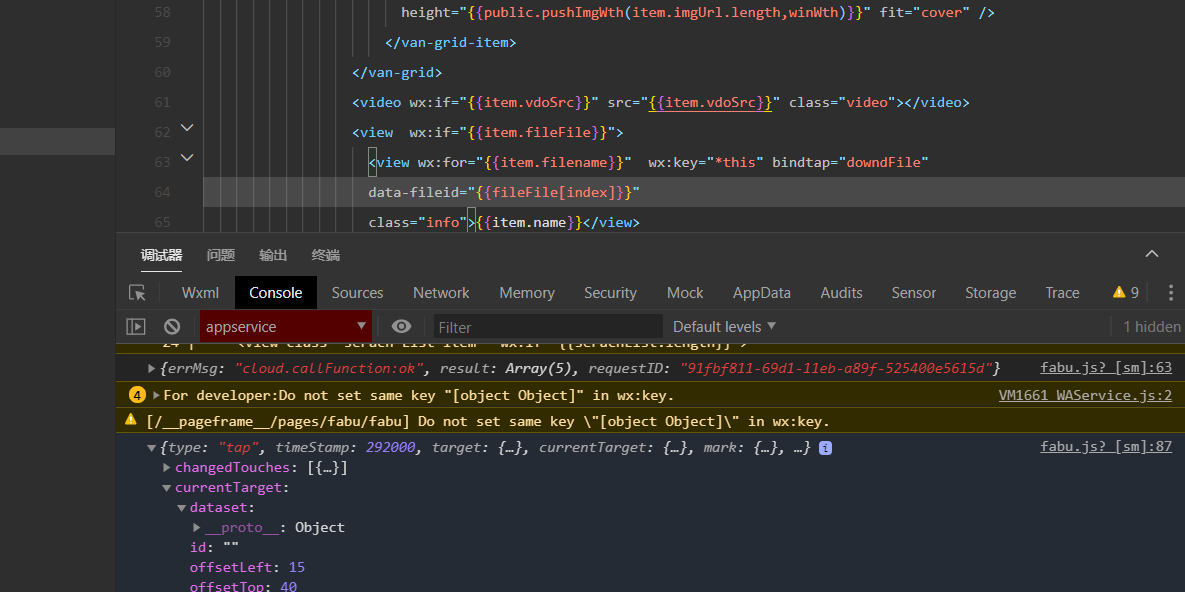Screen dimensions: 1185x592
Task: Open the Network tab
Action: tap(441, 293)
